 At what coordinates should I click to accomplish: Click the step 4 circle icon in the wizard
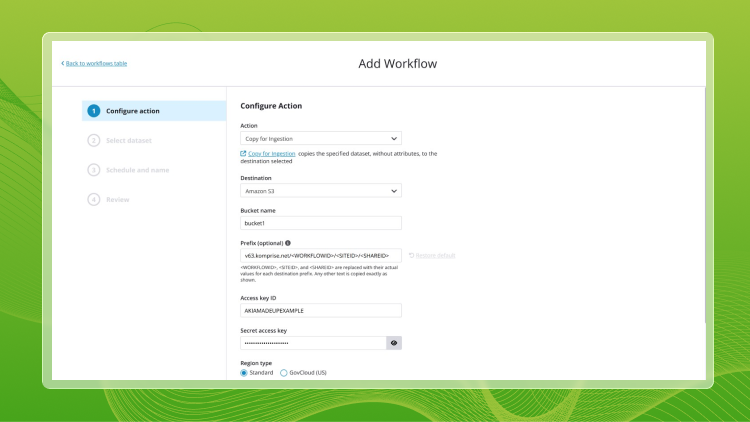pos(93,199)
